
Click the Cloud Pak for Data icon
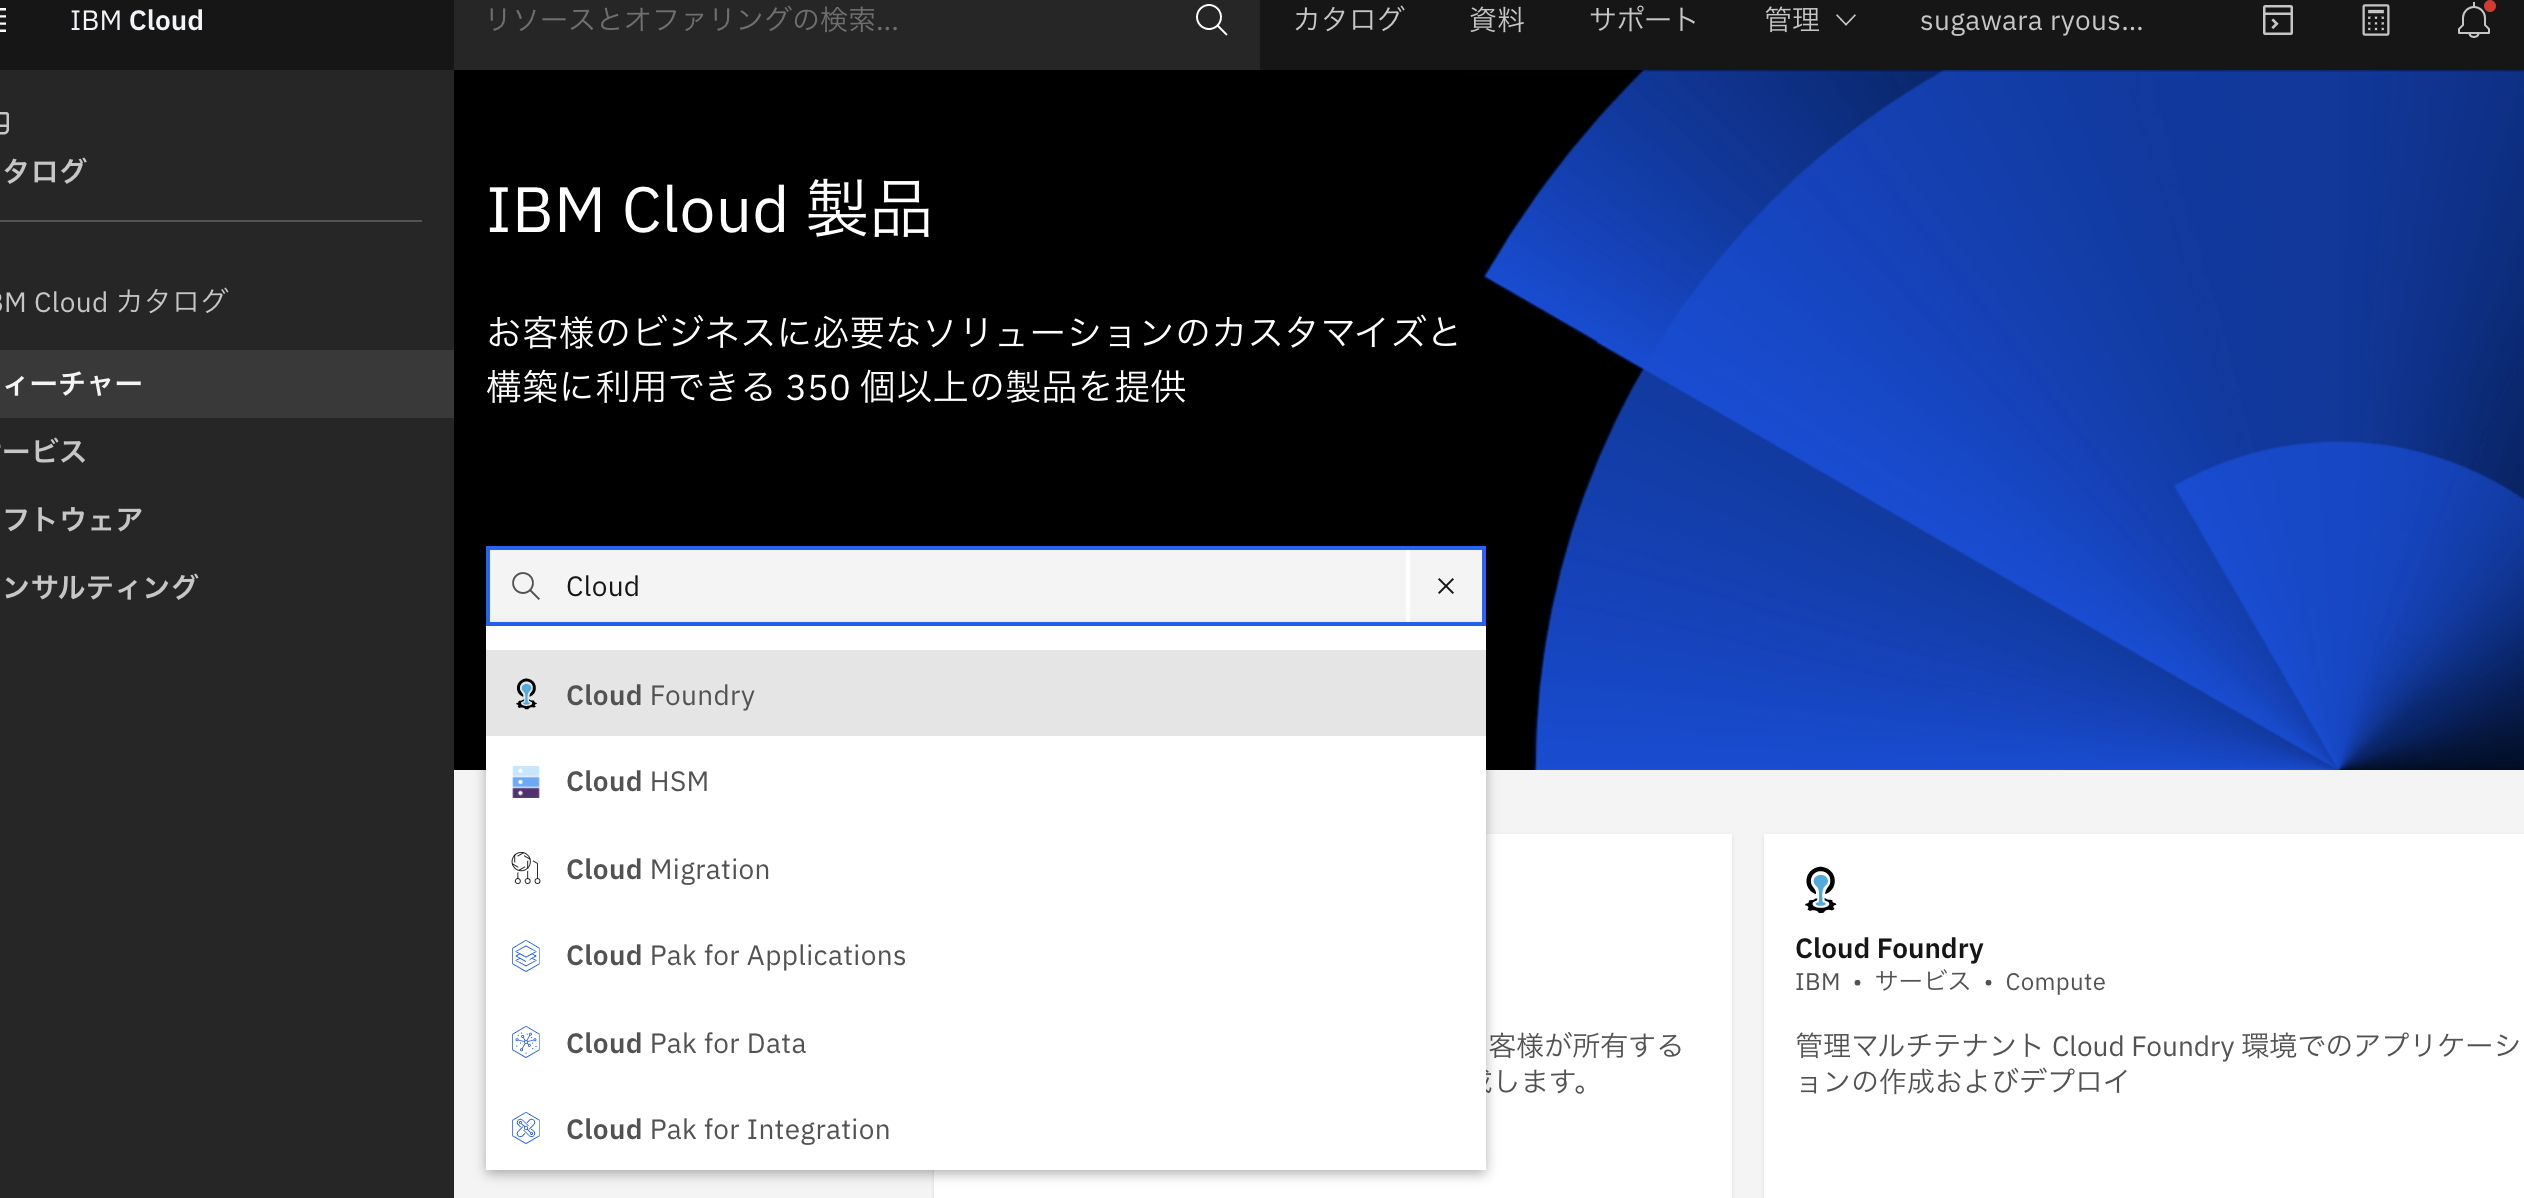click(526, 1042)
